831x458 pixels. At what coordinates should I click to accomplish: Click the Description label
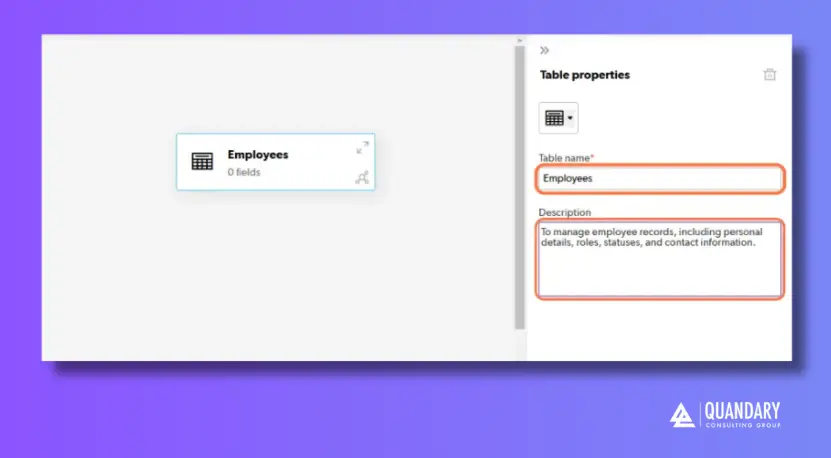[x=564, y=212]
